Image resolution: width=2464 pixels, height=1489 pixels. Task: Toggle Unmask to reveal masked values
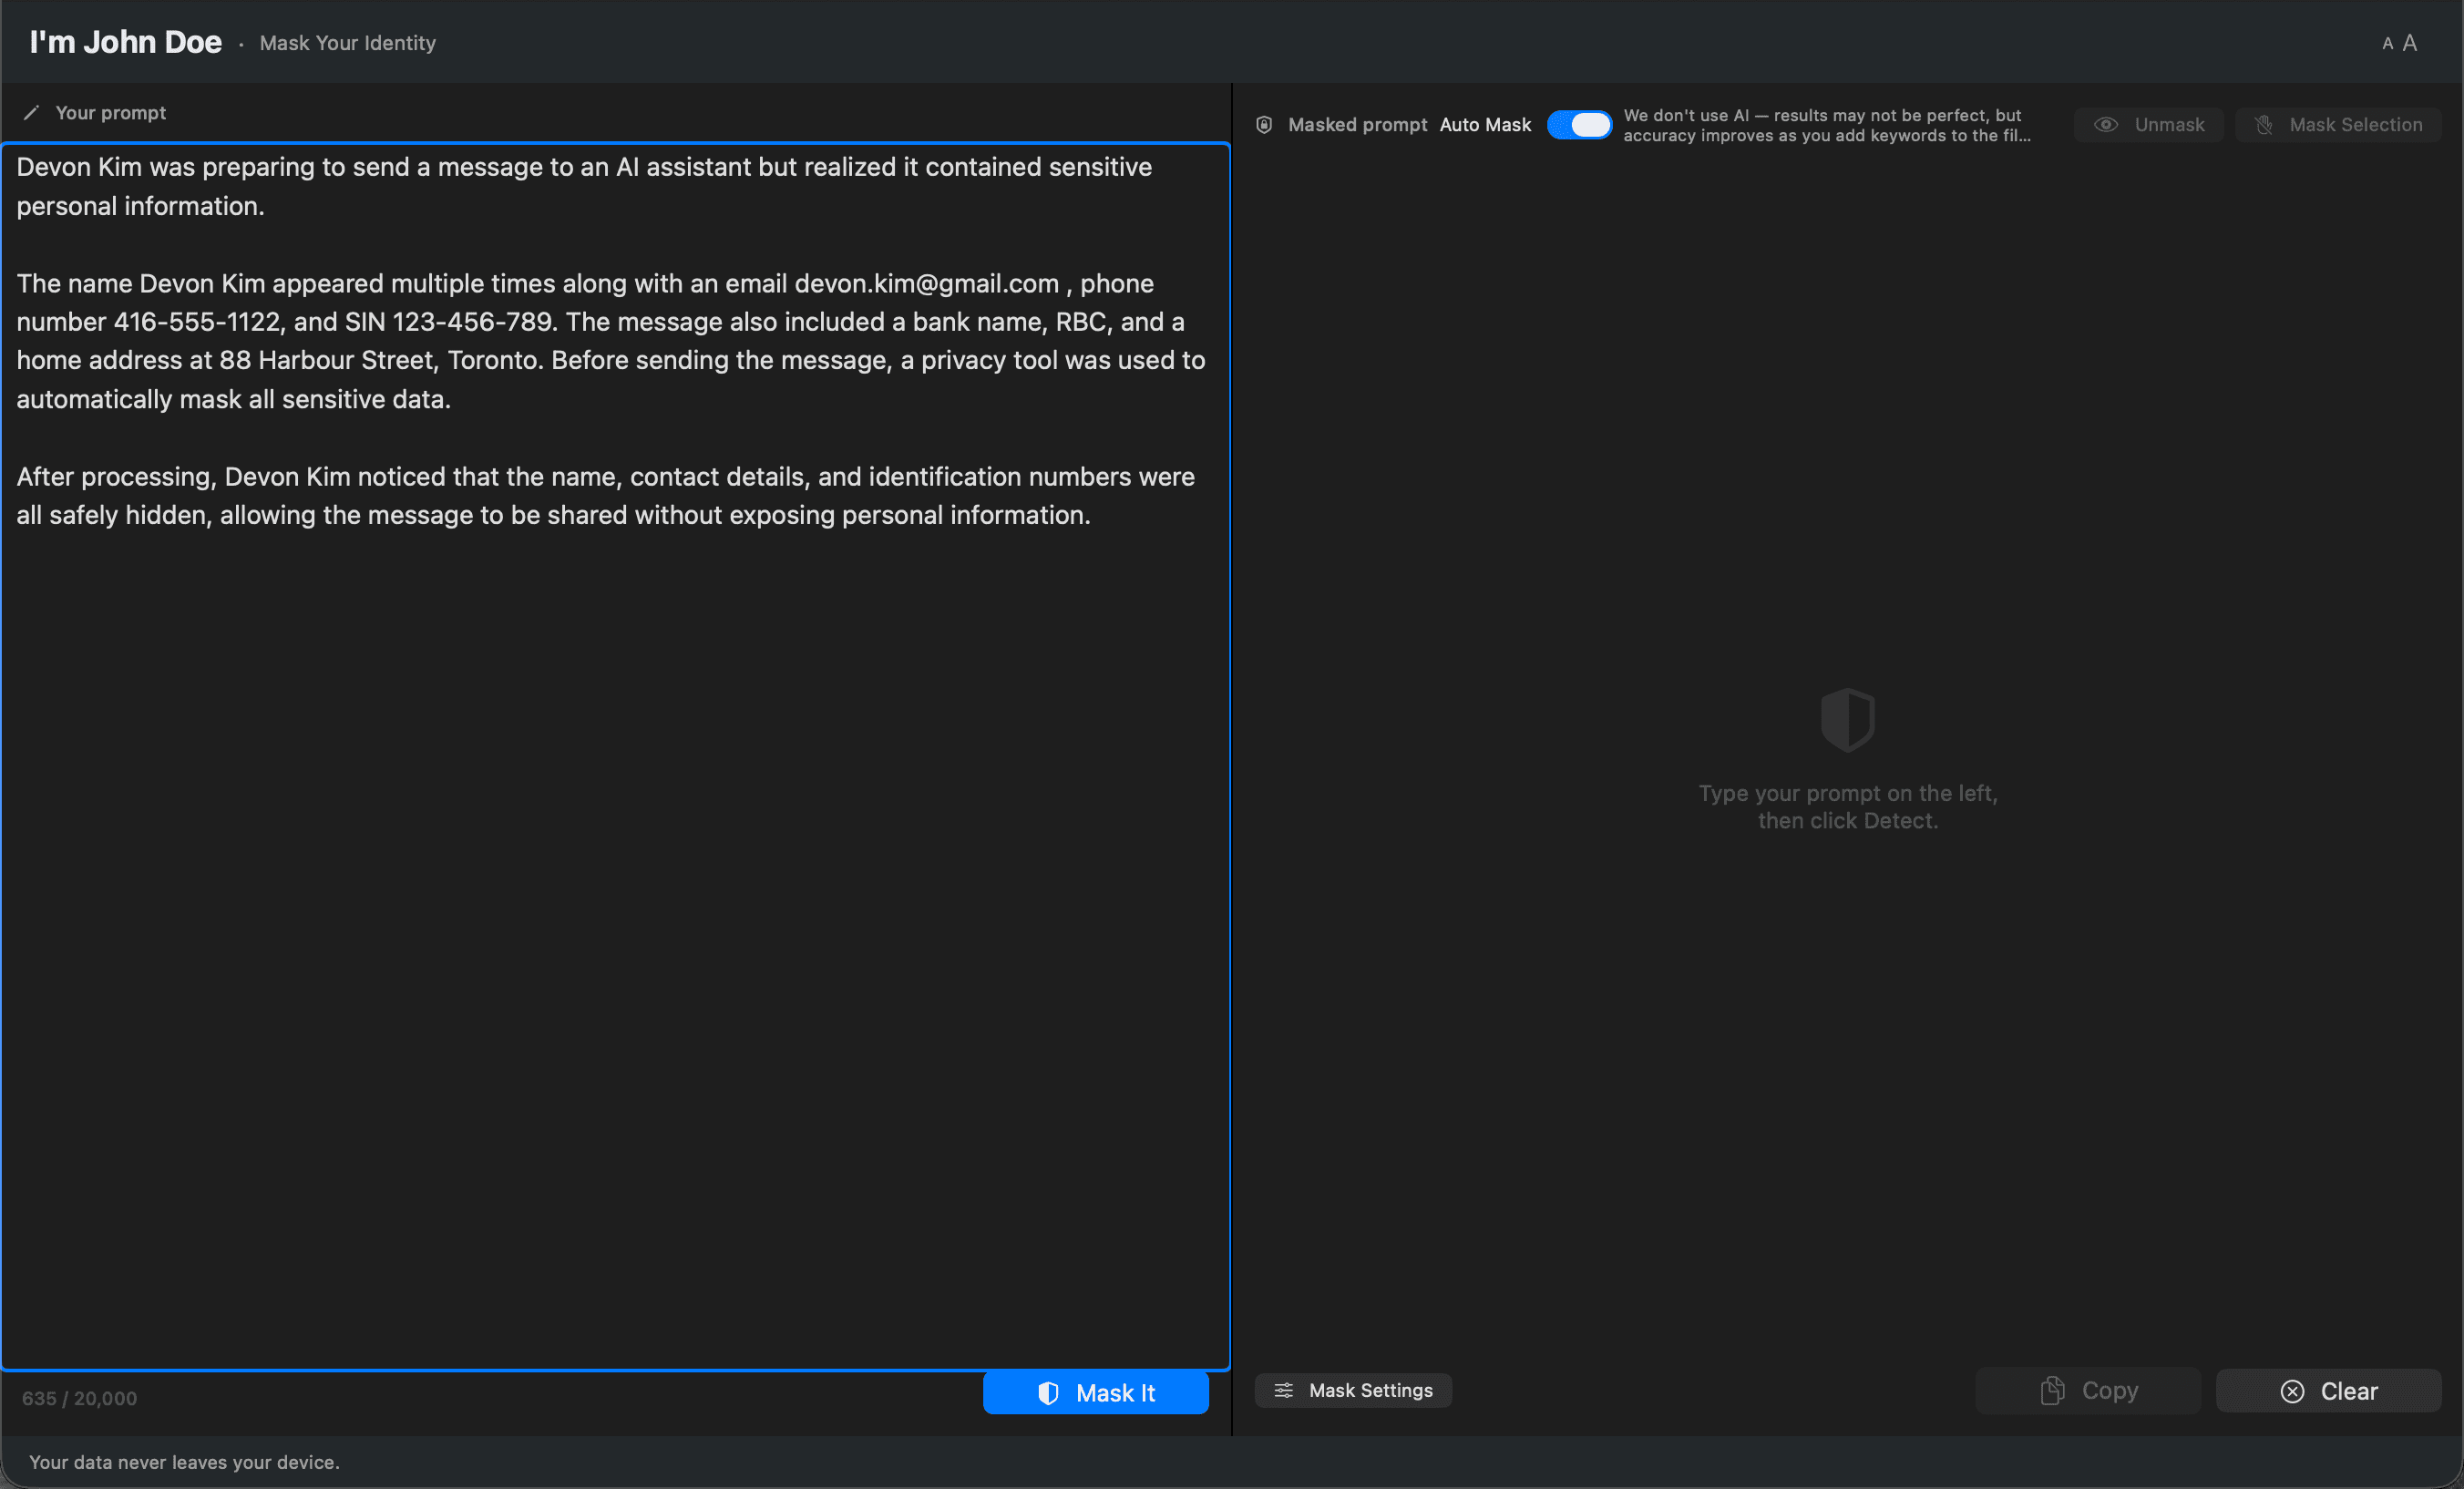pos(2148,124)
